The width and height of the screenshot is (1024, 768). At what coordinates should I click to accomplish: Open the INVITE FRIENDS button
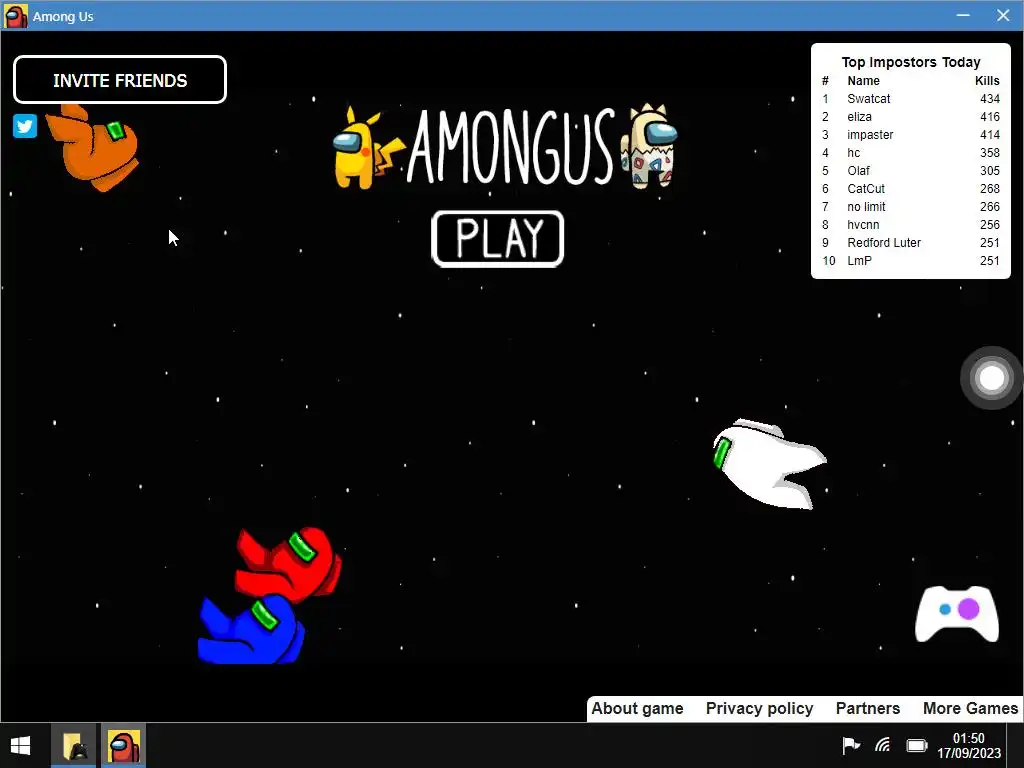[x=120, y=80]
